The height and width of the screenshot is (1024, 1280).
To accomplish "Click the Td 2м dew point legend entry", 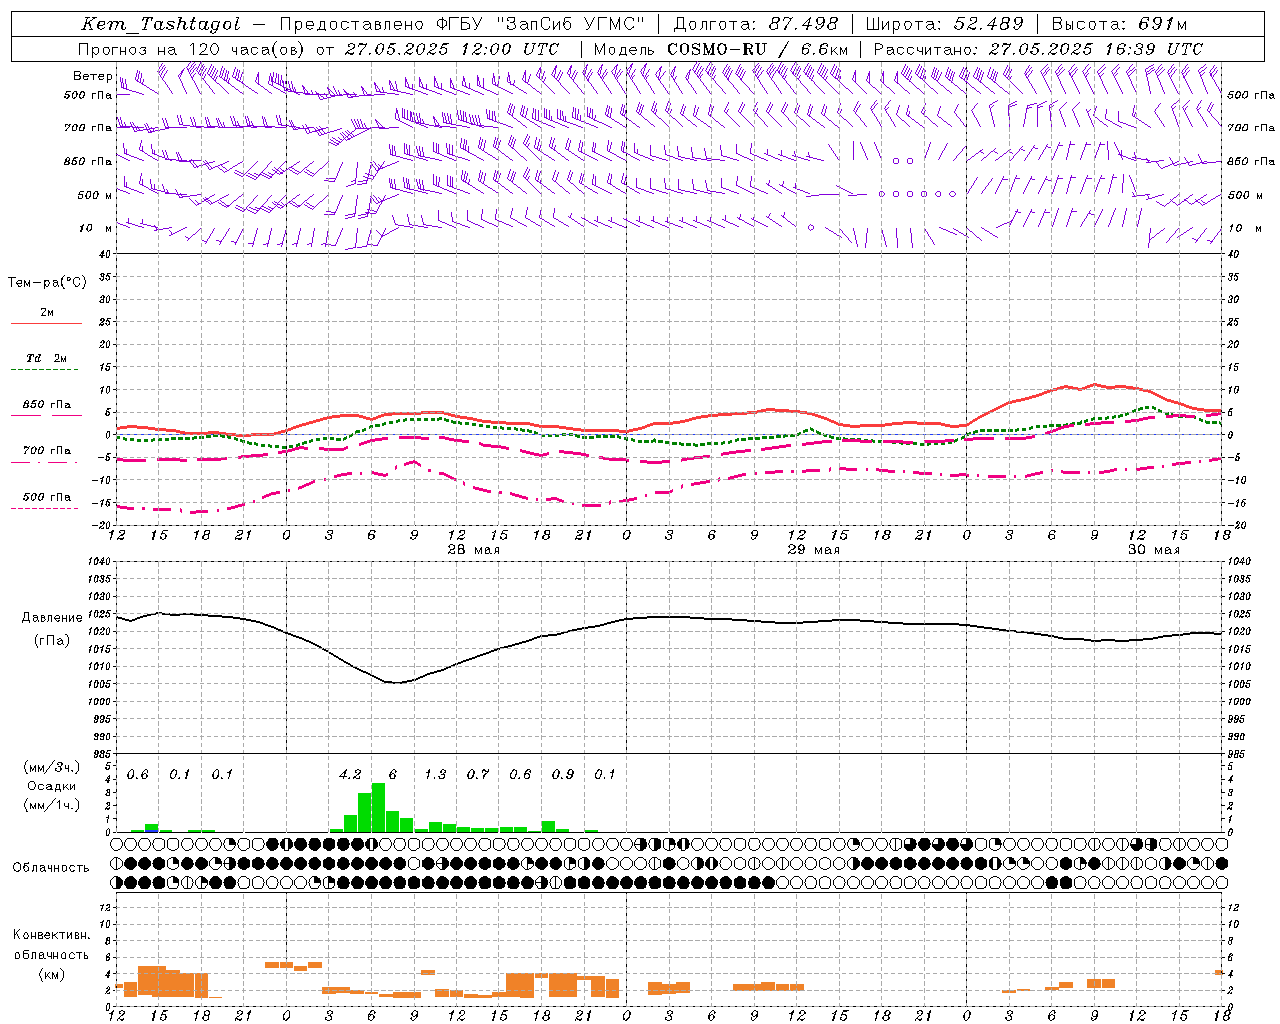I will pos(47,358).
